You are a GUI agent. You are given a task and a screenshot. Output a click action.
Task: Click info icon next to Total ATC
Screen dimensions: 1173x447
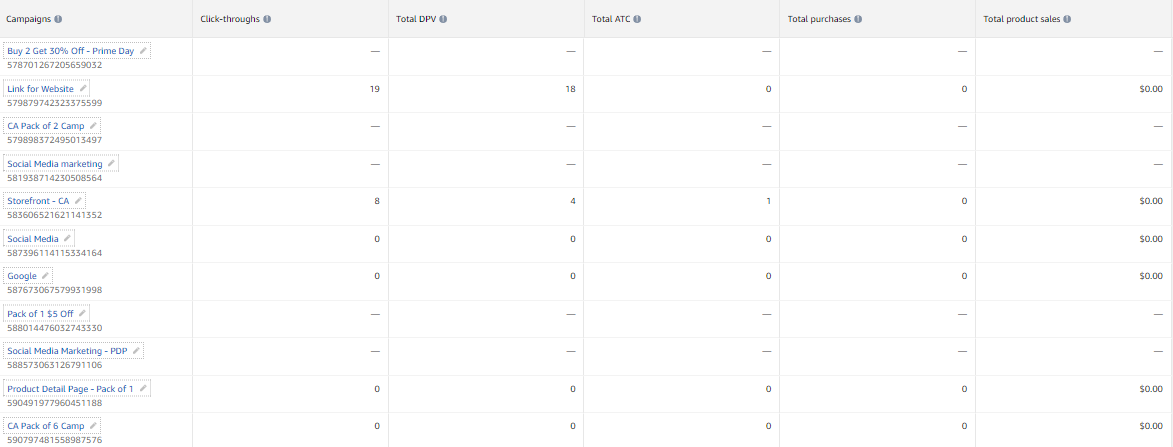point(637,19)
